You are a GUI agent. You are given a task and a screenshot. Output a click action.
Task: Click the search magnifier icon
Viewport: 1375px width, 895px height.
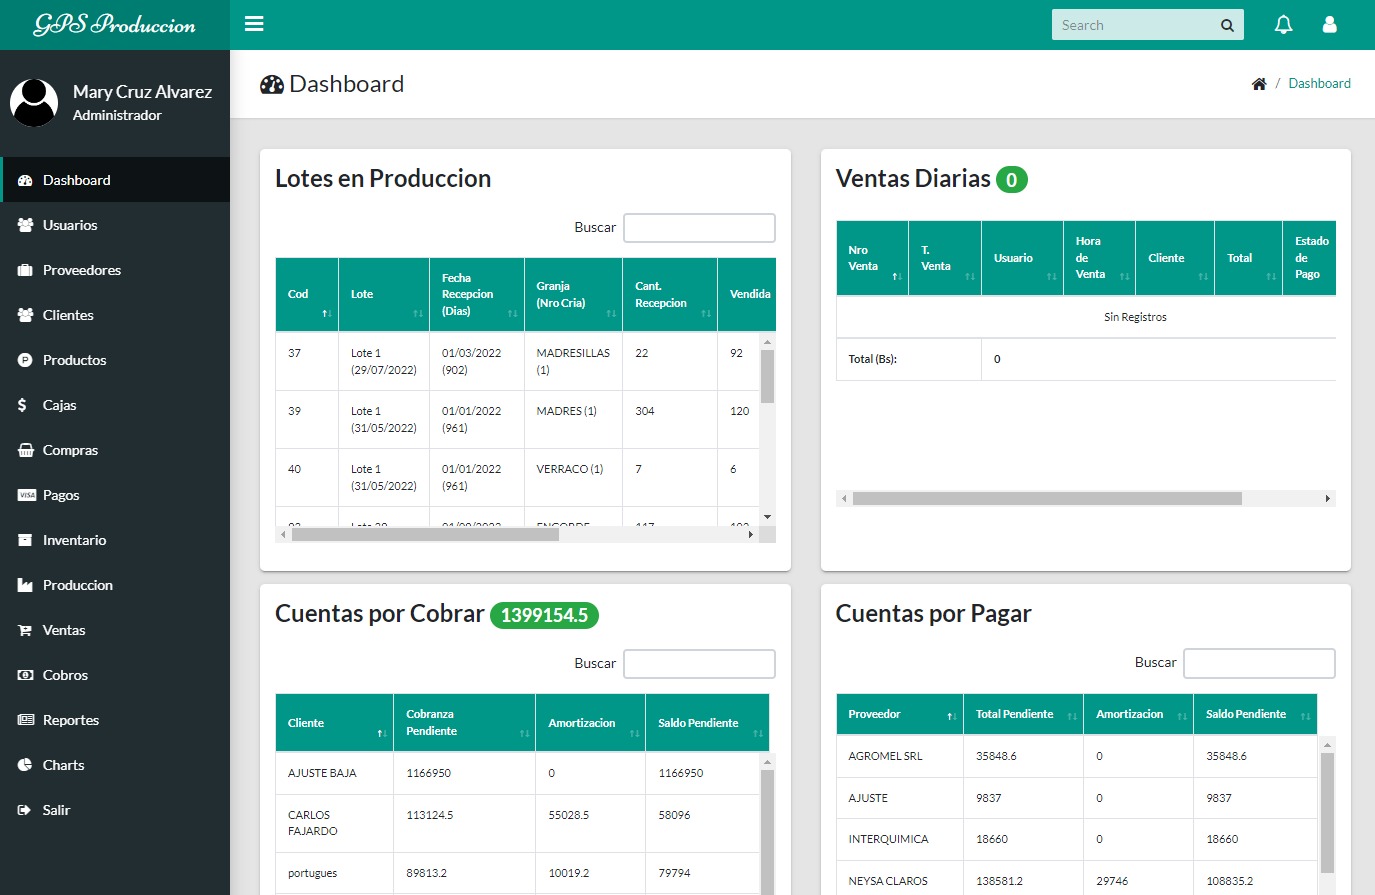(1227, 26)
